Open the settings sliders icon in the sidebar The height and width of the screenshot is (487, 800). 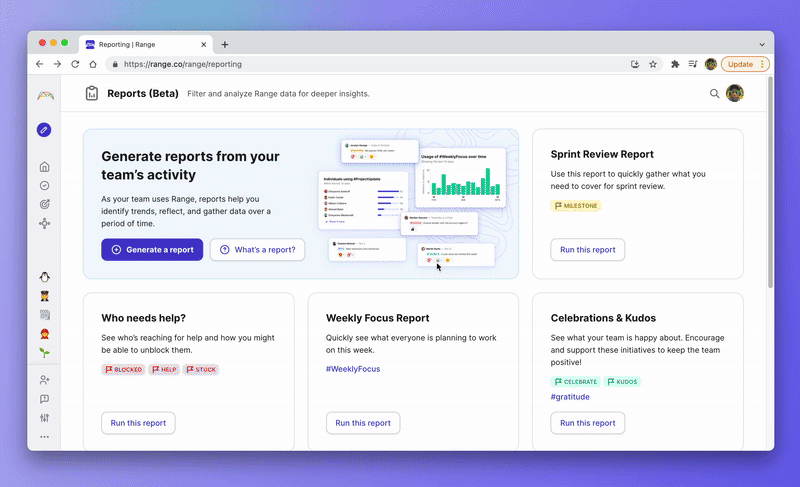44,418
